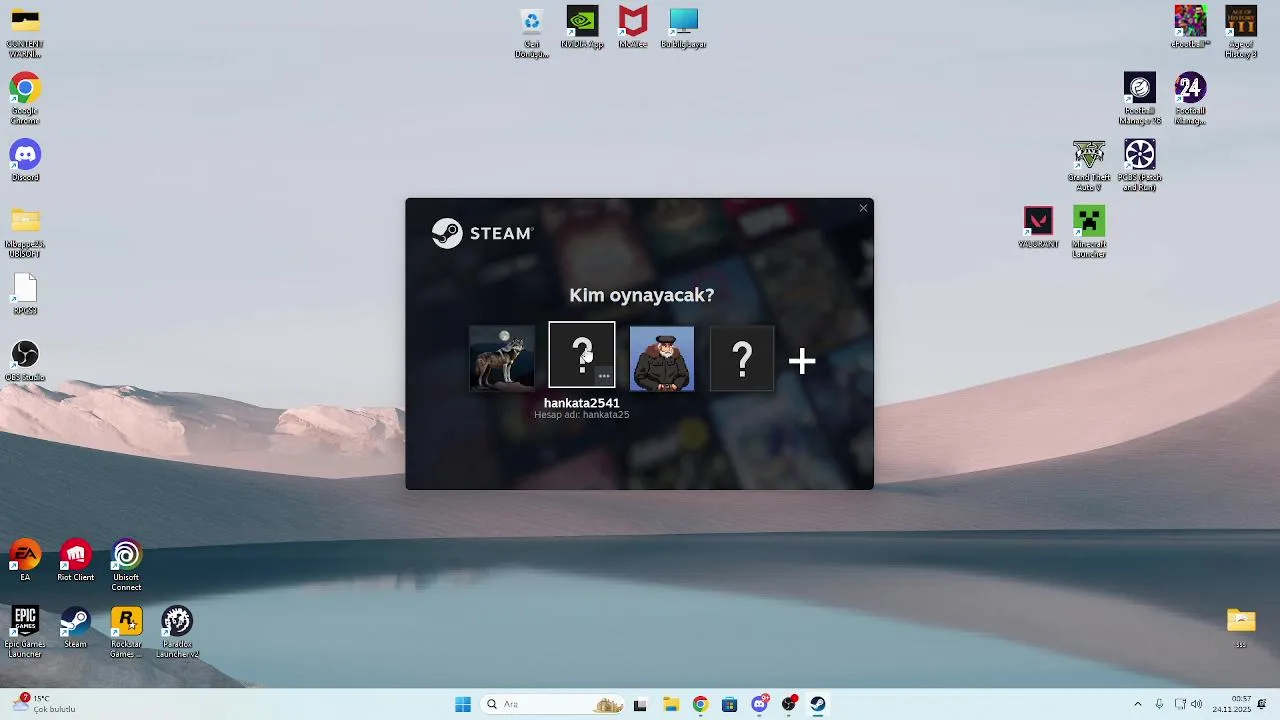Image resolution: width=1280 pixels, height=720 pixels.
Task: Launch eFootball from the desktop
Action: [1190, 27]
